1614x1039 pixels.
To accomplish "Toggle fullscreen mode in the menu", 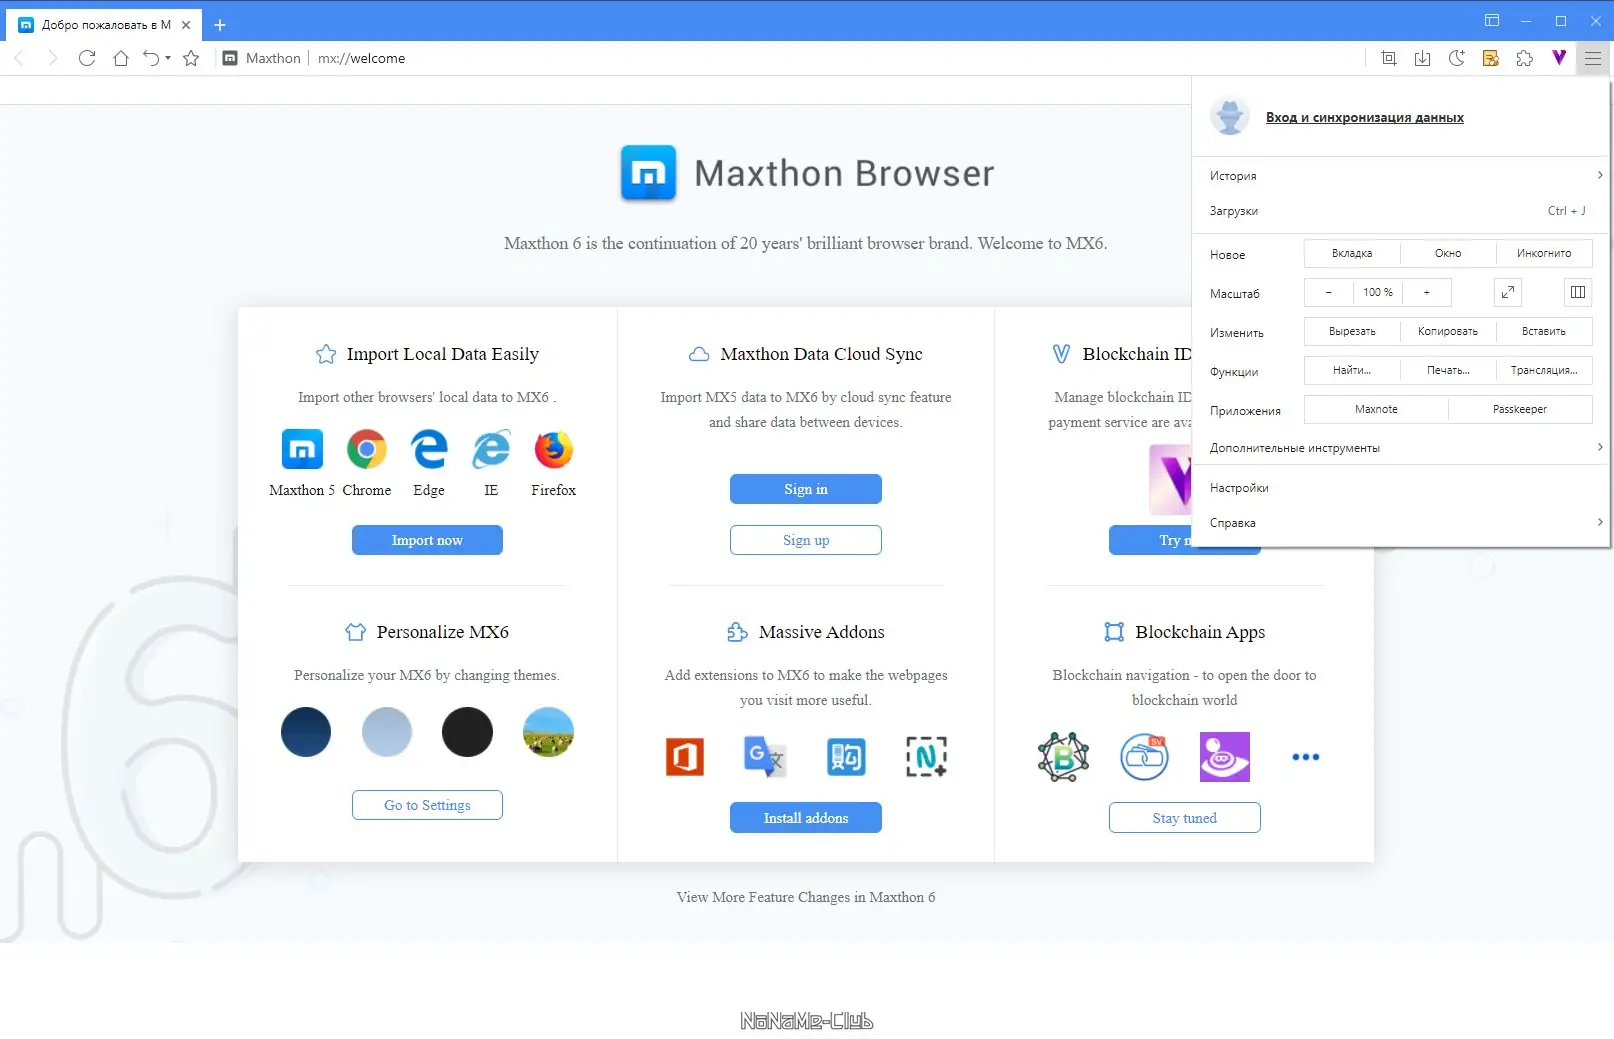I will click(1508, 292).
